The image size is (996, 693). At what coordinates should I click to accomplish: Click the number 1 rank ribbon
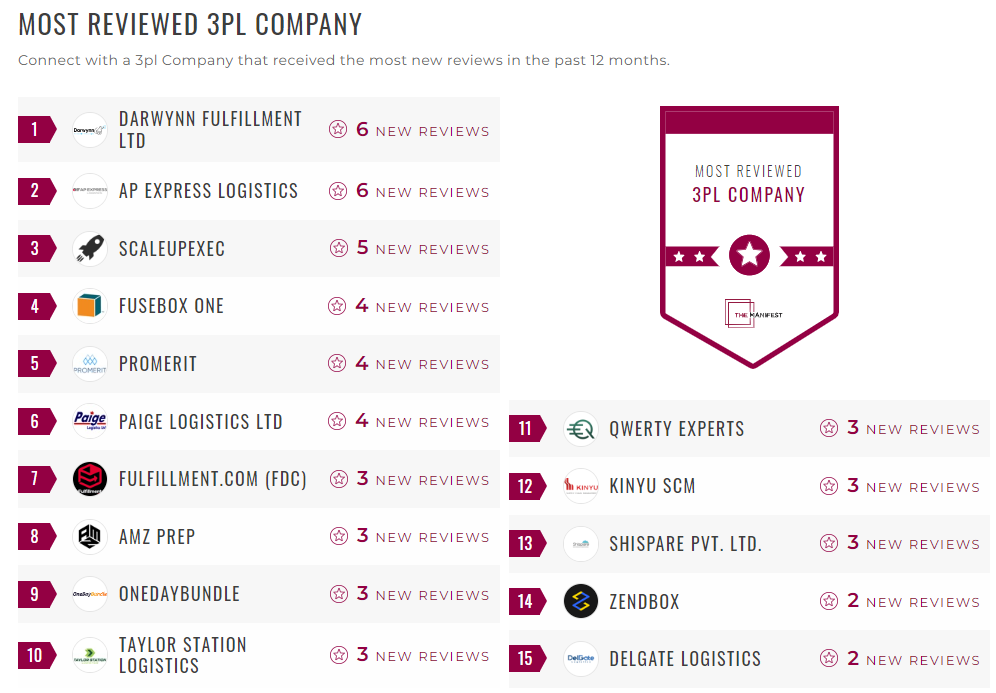point(36,130)
